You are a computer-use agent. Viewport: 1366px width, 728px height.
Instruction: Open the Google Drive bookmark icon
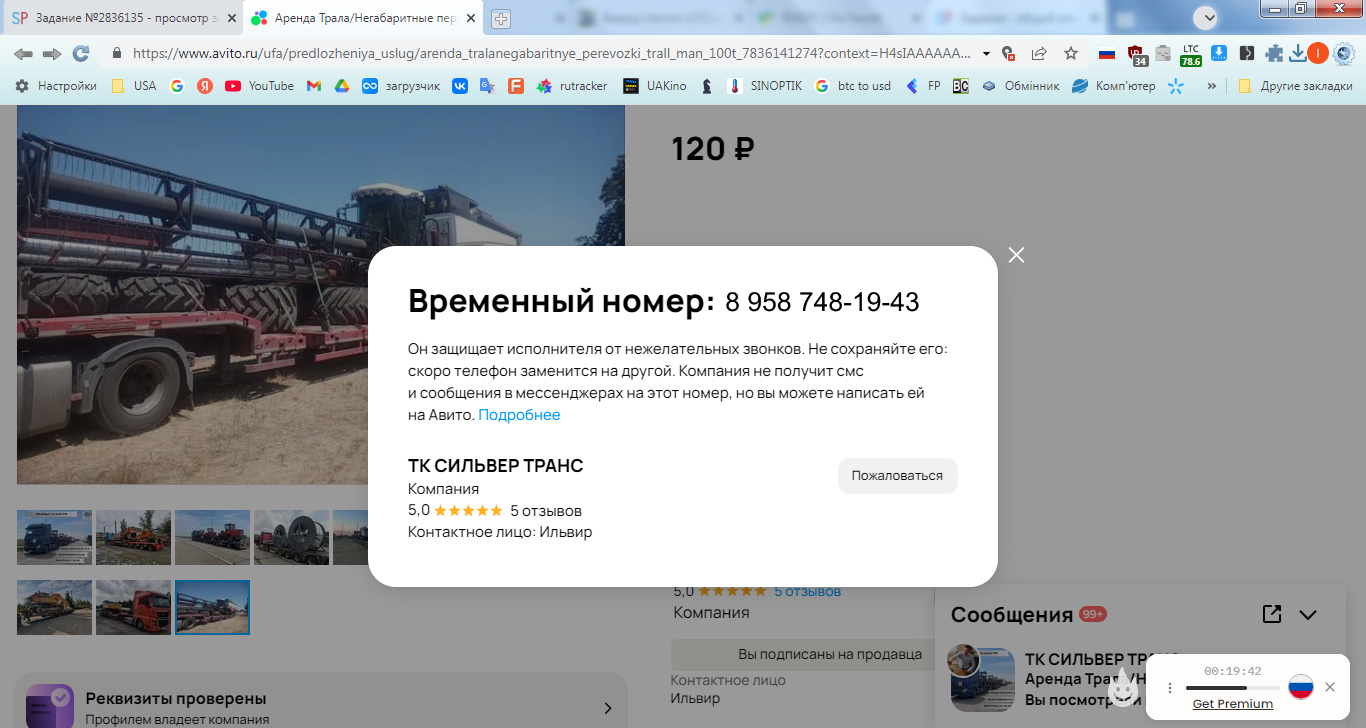(341, 86)
